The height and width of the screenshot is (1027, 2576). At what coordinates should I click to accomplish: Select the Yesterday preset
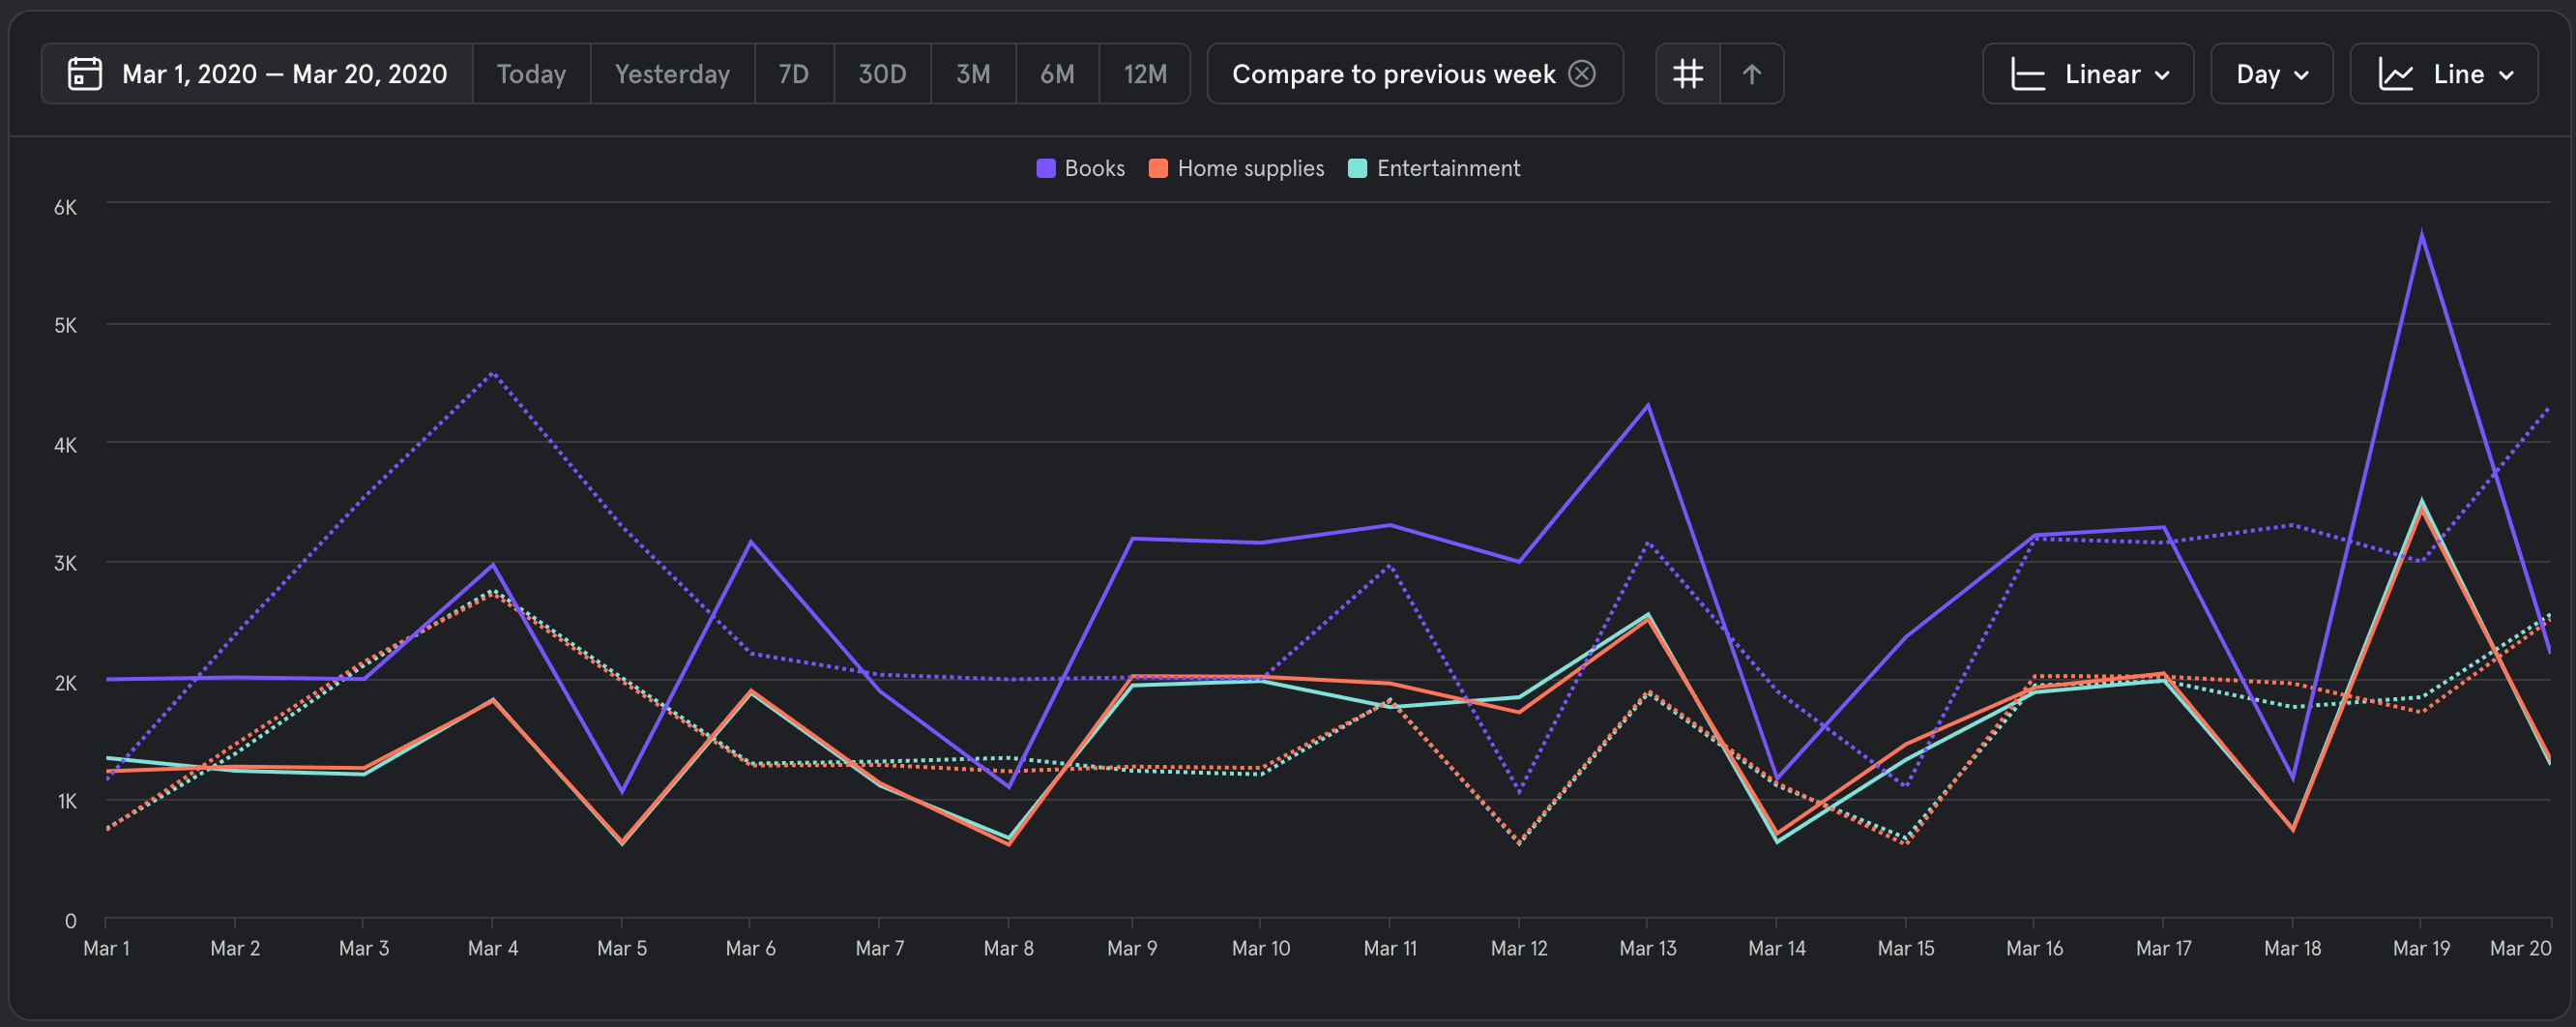pos(672,74)
